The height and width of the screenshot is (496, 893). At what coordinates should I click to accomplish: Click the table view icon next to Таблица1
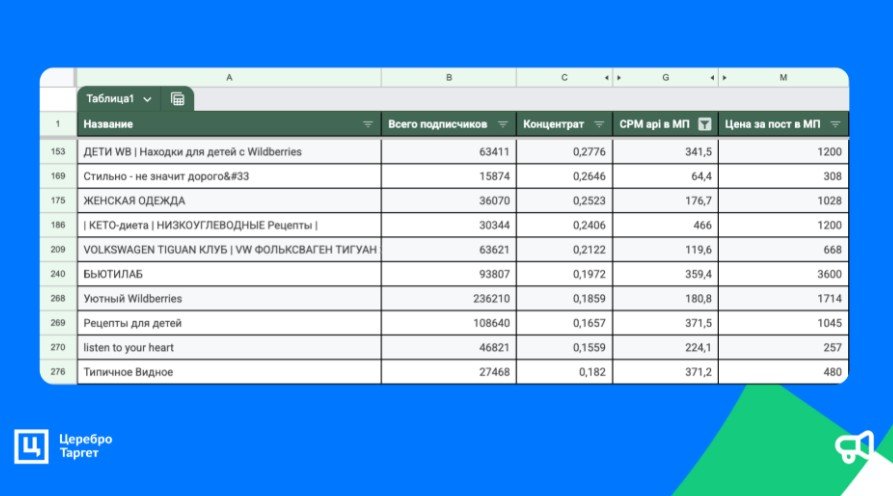178,99
